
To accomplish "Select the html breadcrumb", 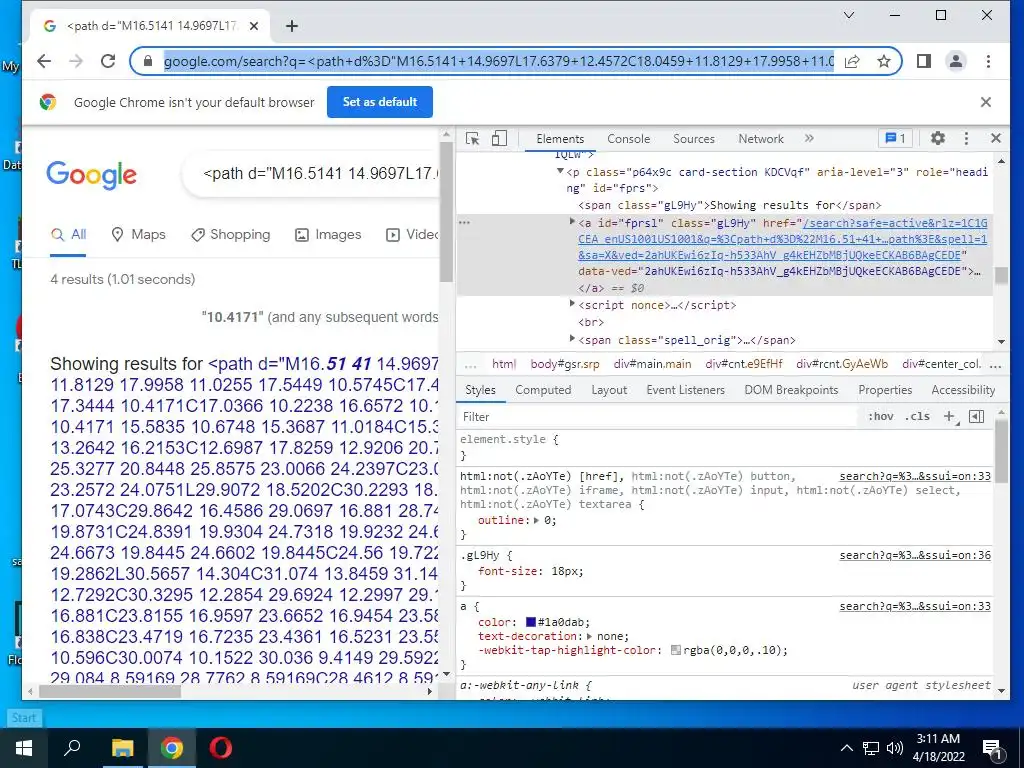I will (x=504, y=364).
